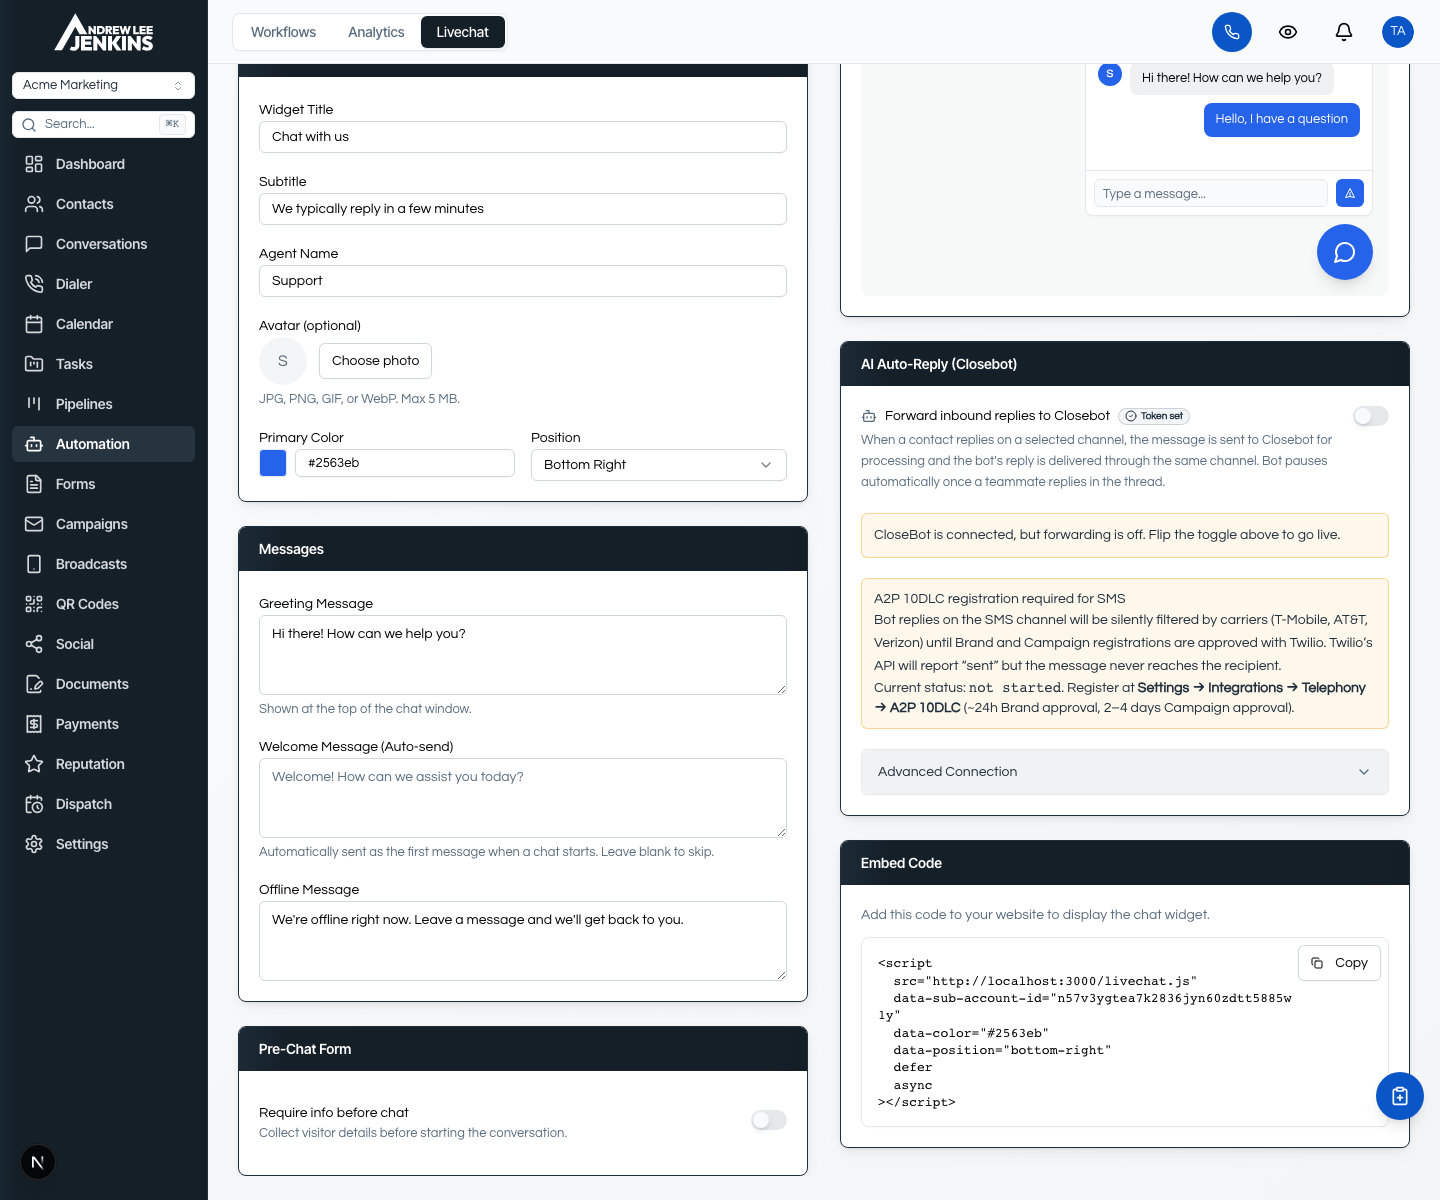Click the Widget Title input field
This screenshot has height=1200, width=1440.
pos(523,137)
